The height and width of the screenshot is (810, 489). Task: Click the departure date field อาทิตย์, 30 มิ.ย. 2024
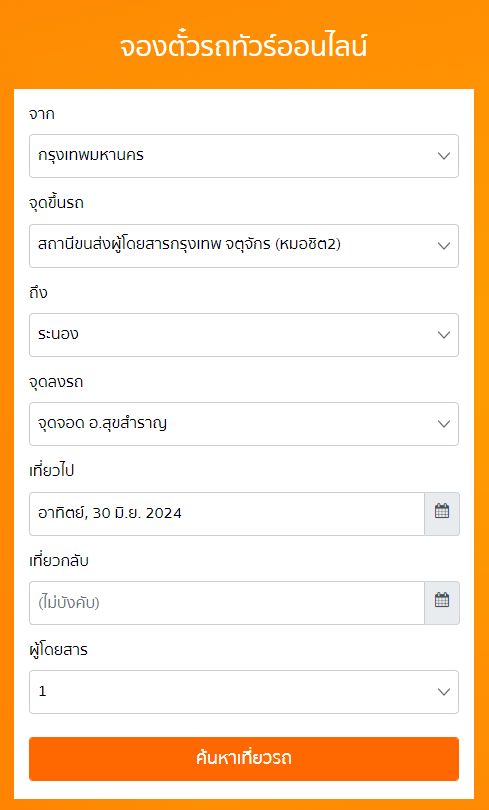(x=227, y=513)
